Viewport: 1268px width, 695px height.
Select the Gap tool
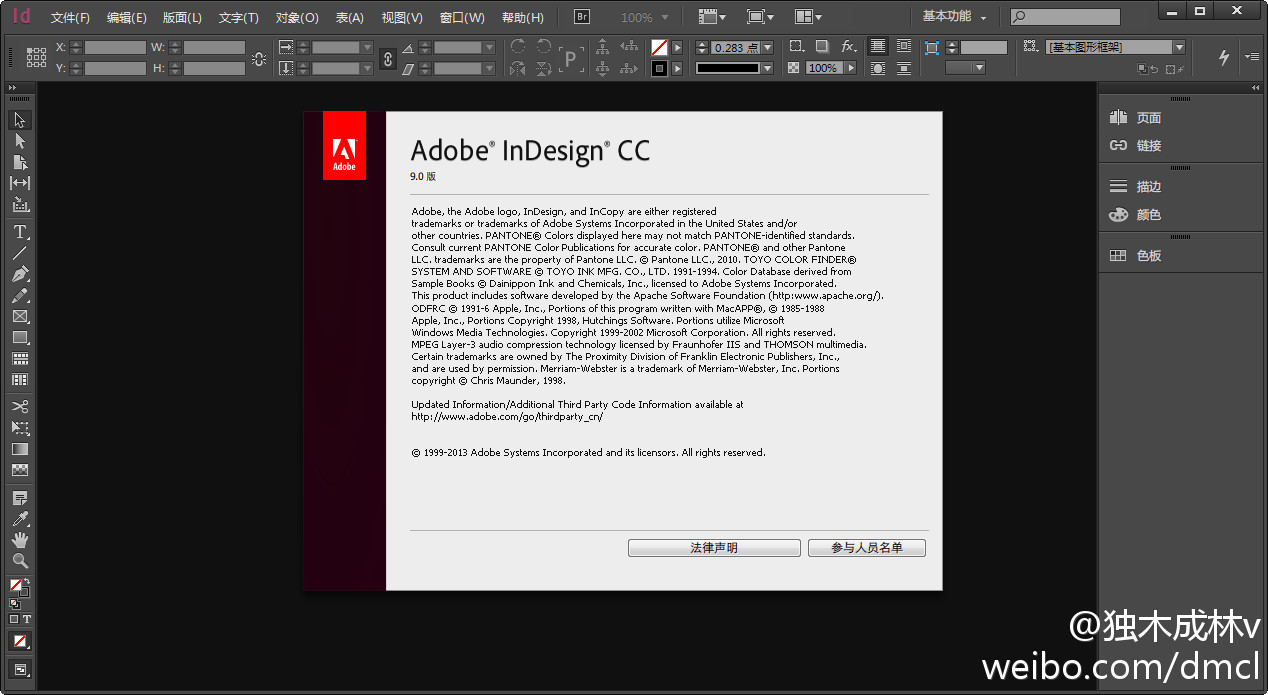point(20,183)
